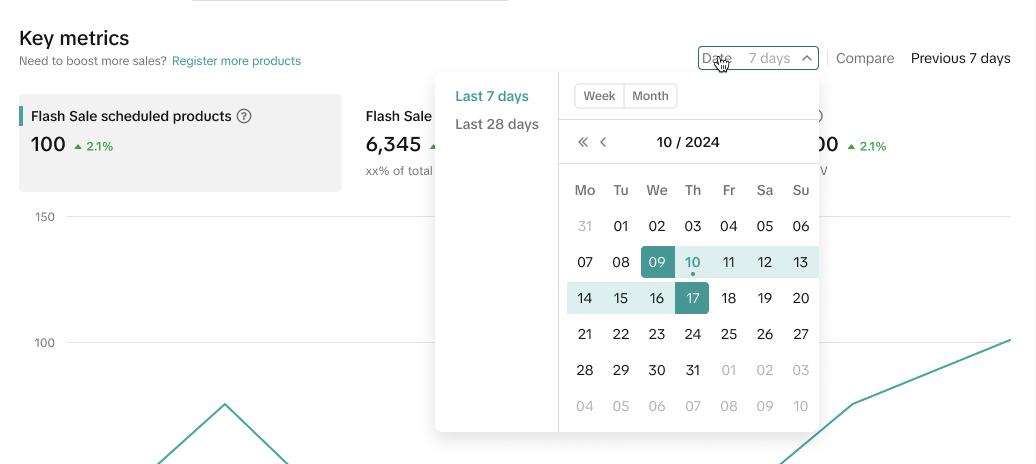
Task: Switch to Month view toggle
Action: [650, 96]
